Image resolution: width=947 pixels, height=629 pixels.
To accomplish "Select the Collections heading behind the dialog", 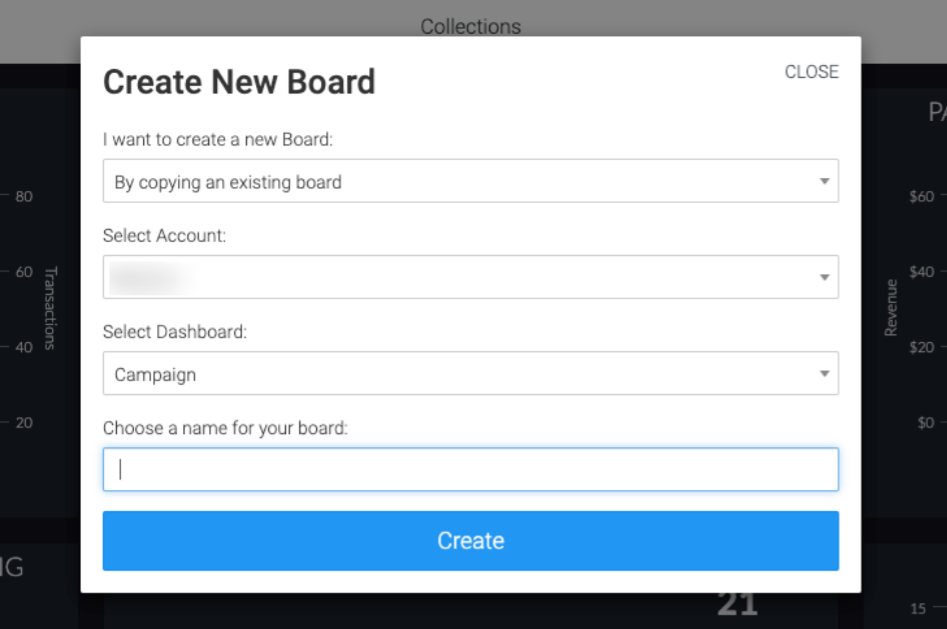I will click(470, 27).
